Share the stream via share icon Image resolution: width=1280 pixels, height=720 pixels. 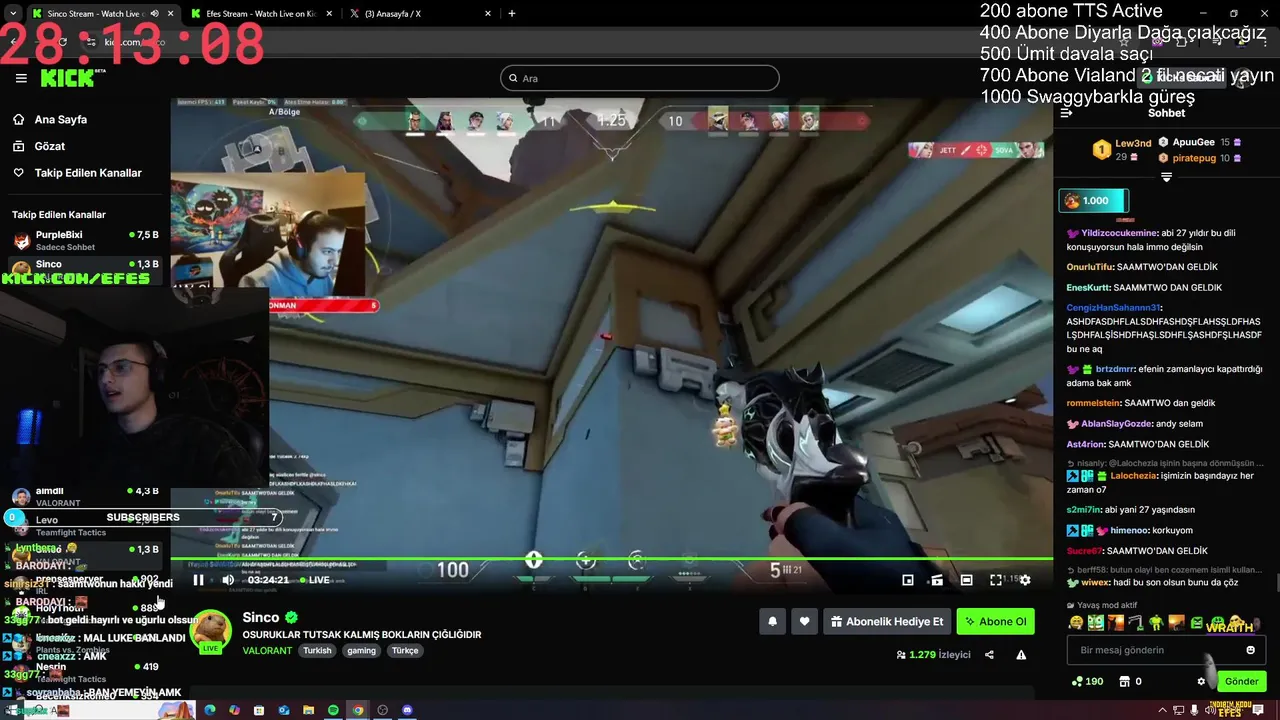[x=989, y=655]
